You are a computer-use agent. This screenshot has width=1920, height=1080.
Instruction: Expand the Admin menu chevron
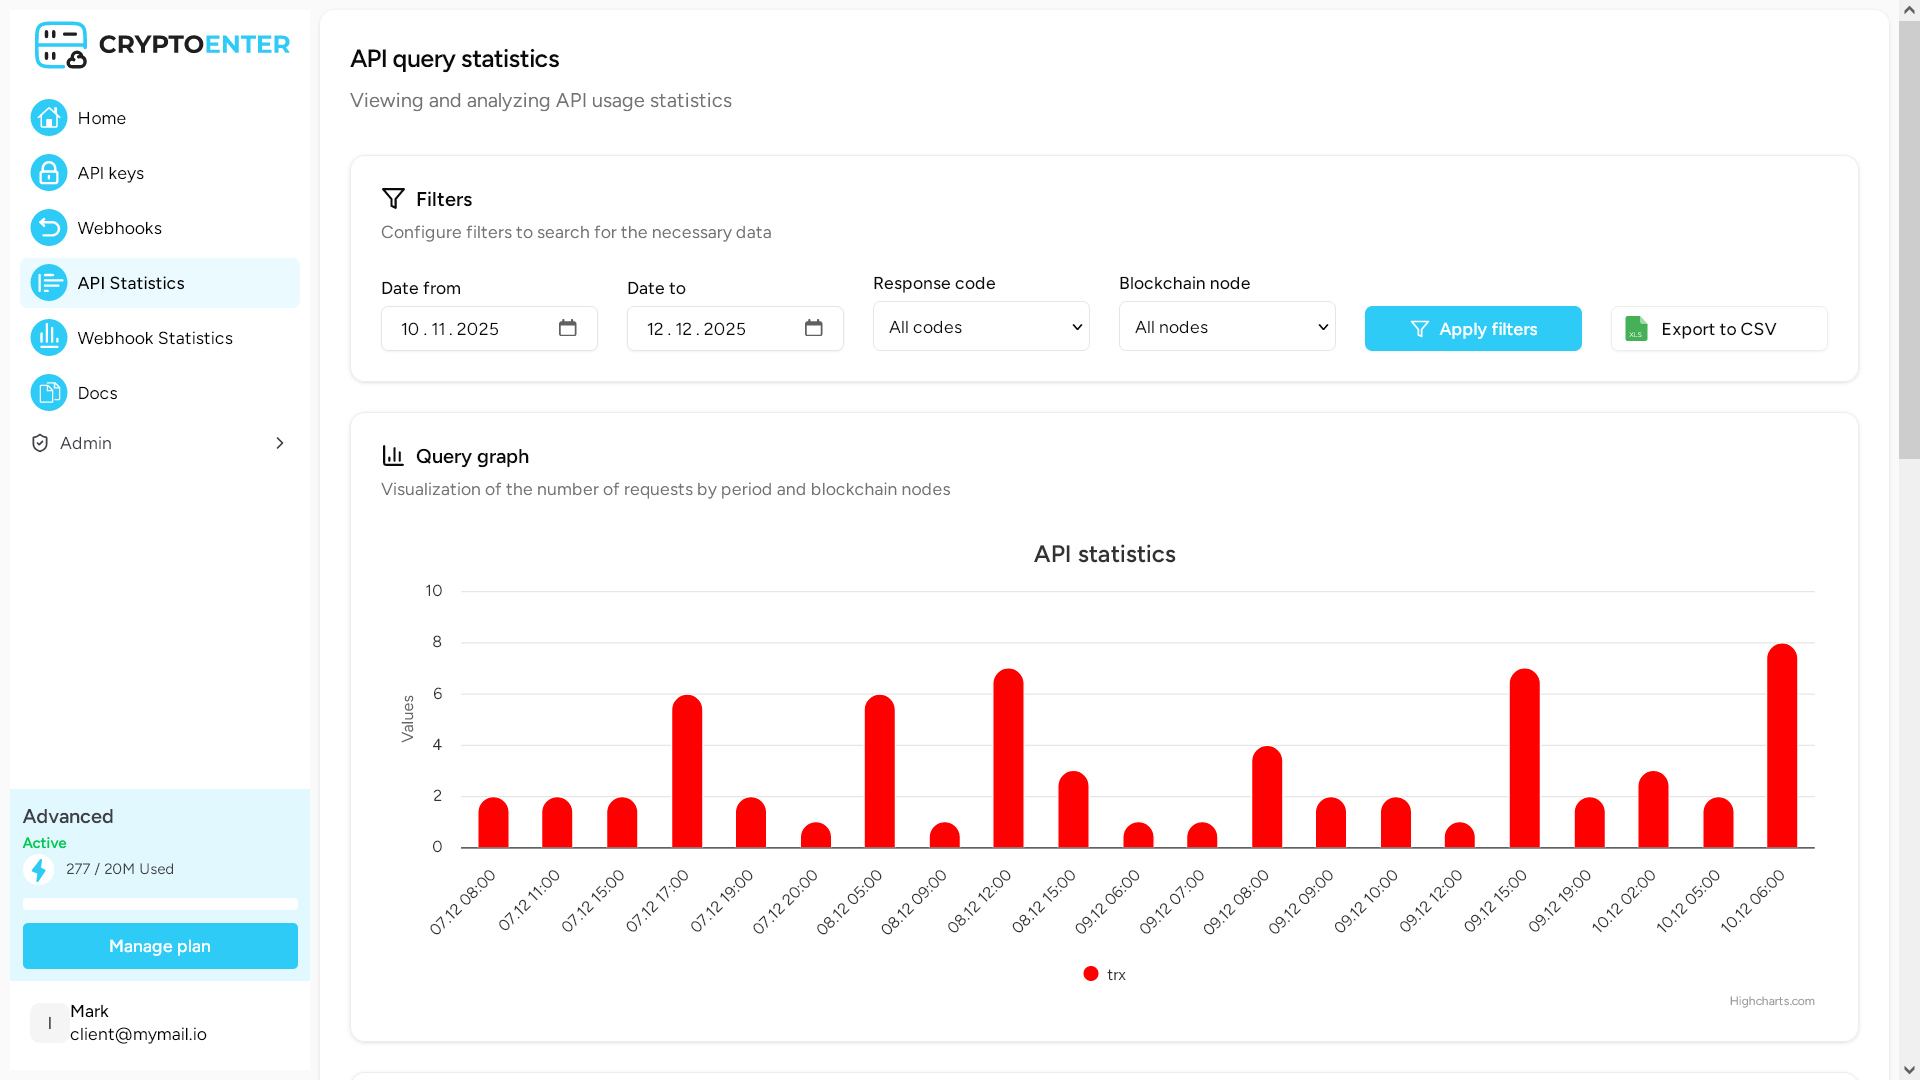coord(280,443)
